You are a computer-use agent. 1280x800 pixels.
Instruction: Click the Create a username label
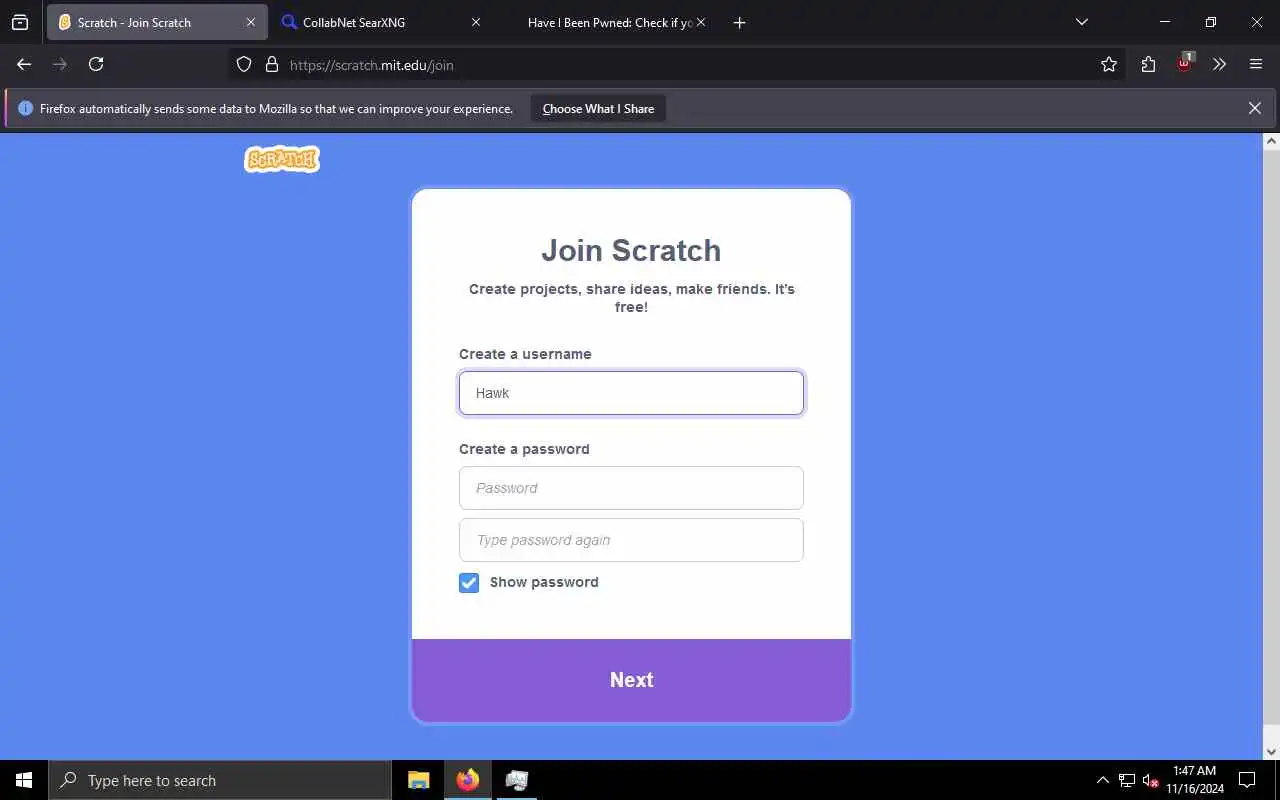pyautogui.click(x=525, y=354)
